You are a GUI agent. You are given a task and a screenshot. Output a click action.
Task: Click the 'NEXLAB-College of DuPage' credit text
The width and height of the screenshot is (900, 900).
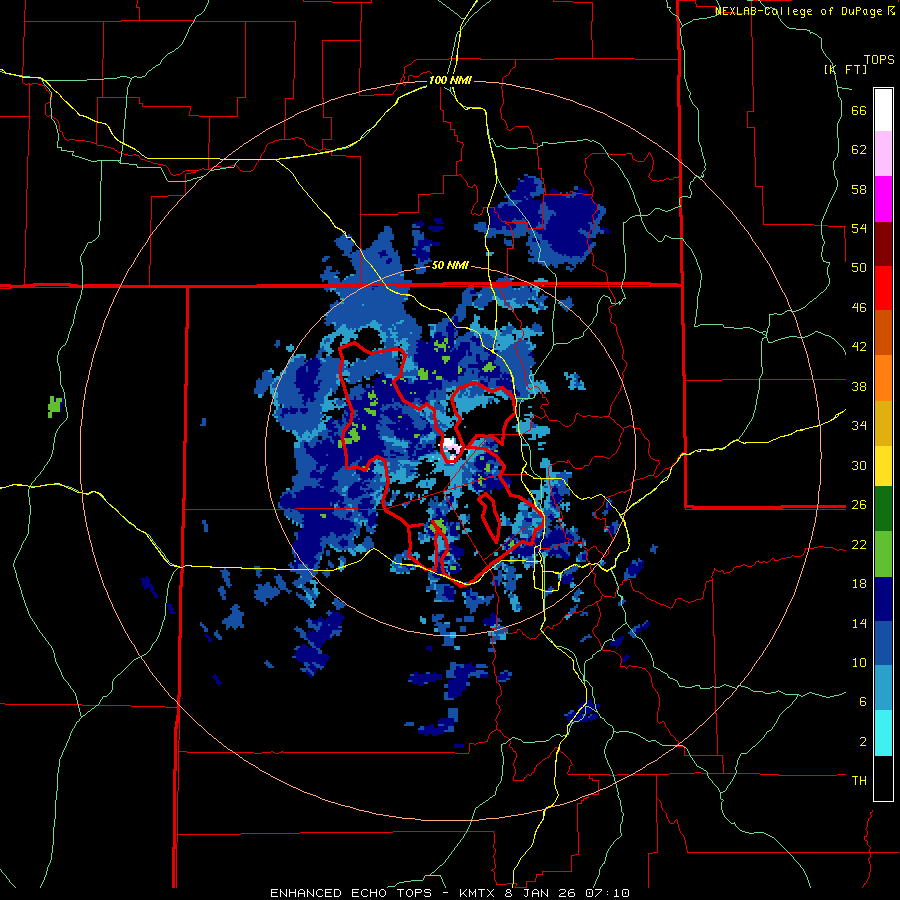click(800, 11)
